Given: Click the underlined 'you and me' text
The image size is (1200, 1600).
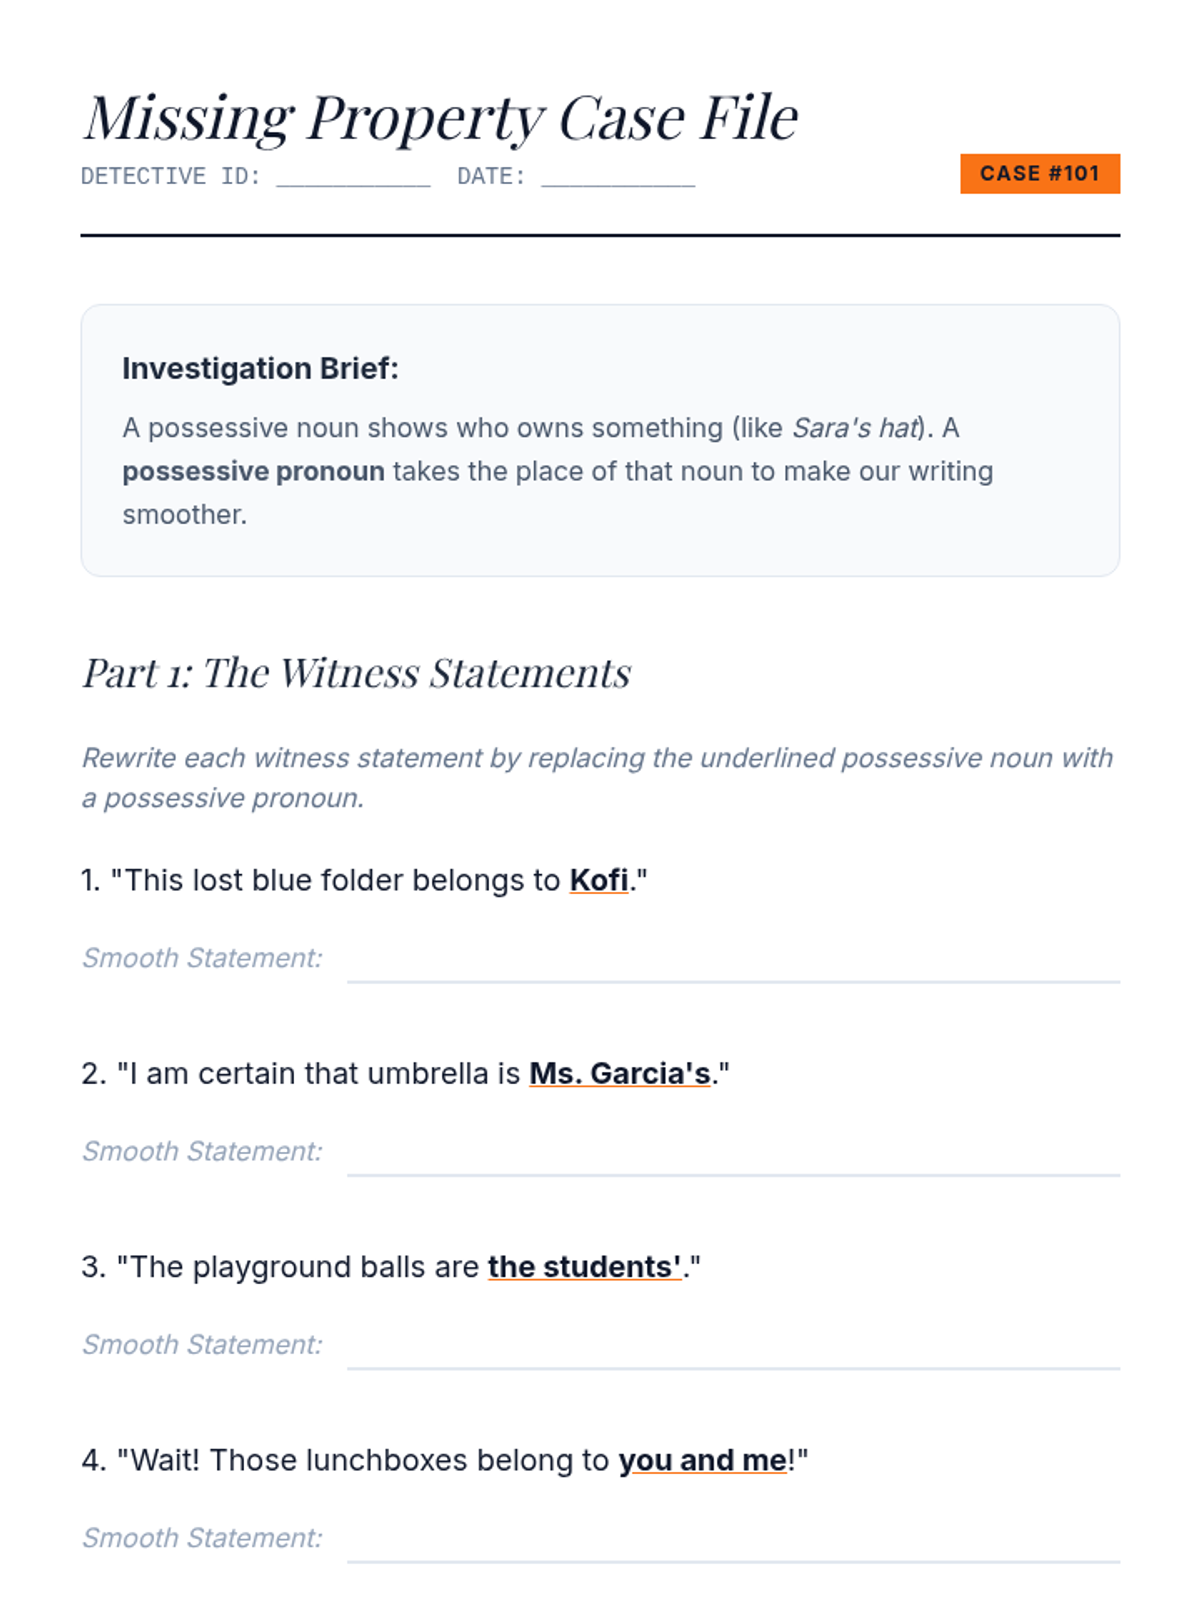Looking at the screenshot, I should tap(703, 1460).
